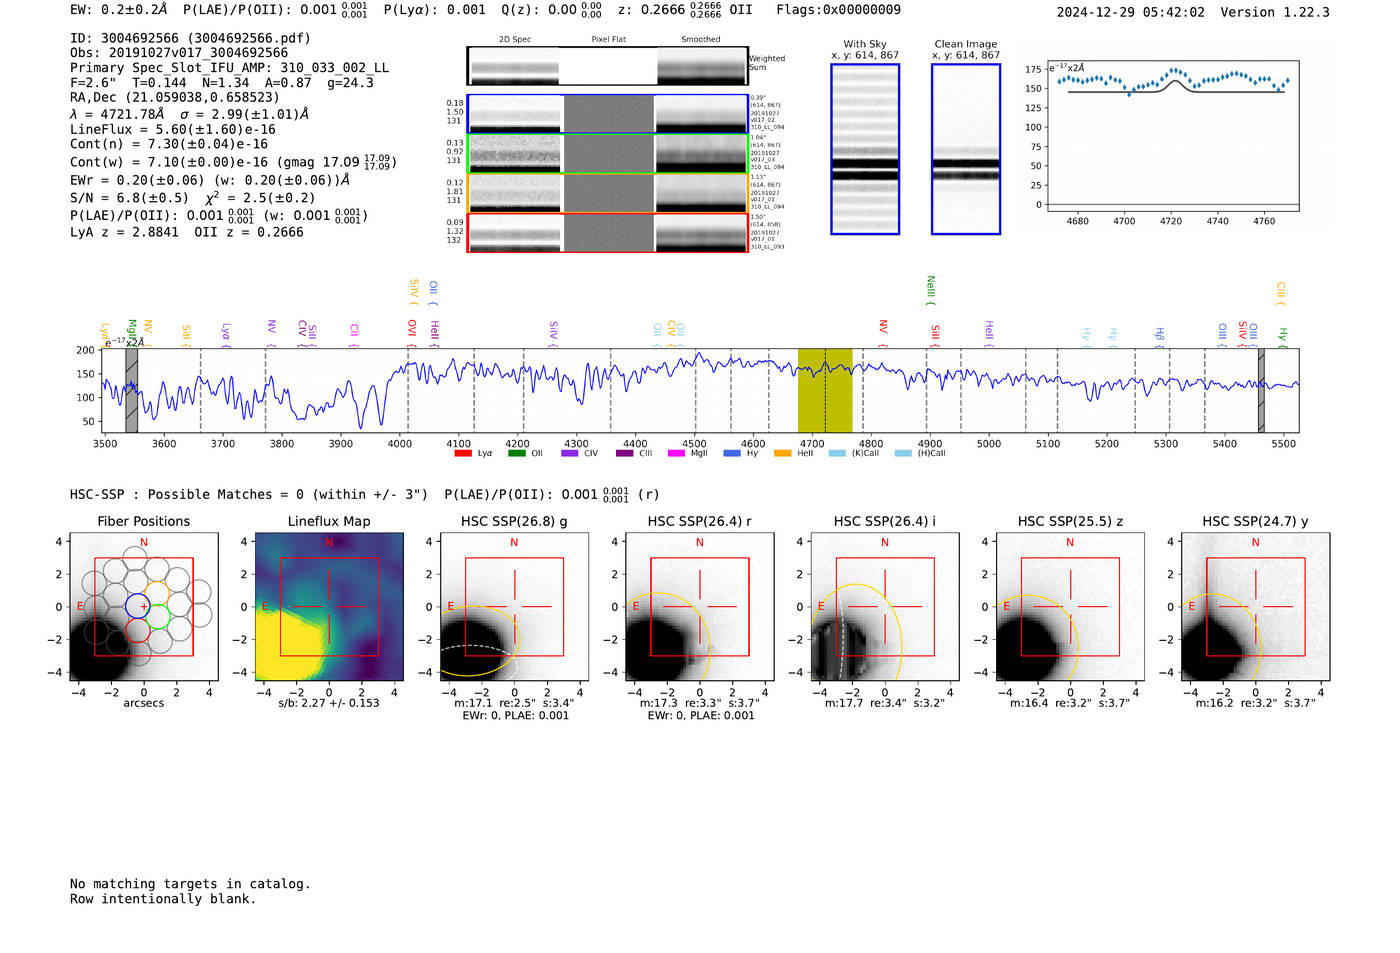Select the HSC SSP r-band cutout
Image resolution: width=1400 pixels, height=953 pixels.
[699, 607]
